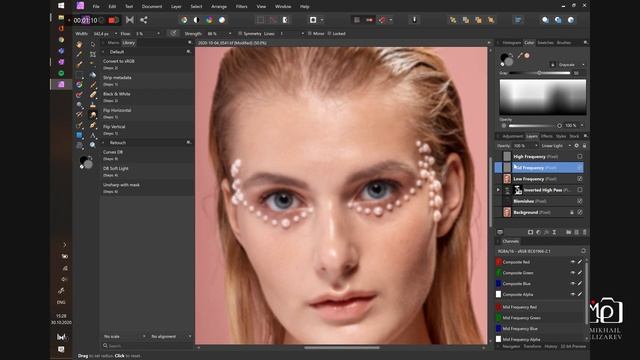Open the Filters menu
640x360 pixels.
241,7
